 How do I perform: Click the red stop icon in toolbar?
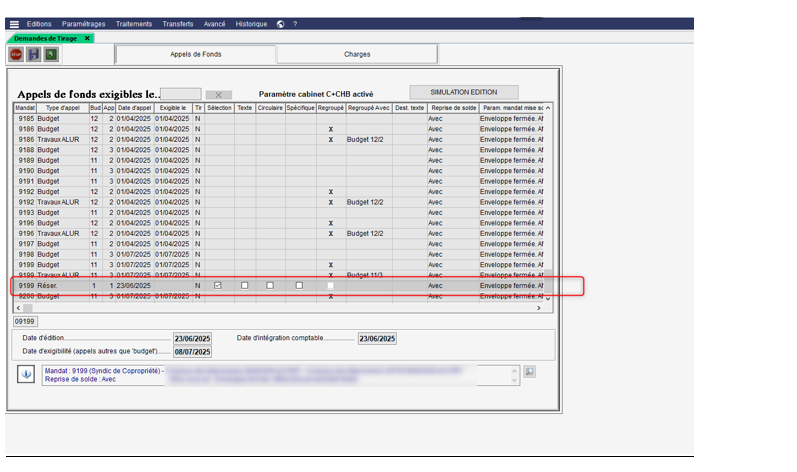click(x=16, y=54)
